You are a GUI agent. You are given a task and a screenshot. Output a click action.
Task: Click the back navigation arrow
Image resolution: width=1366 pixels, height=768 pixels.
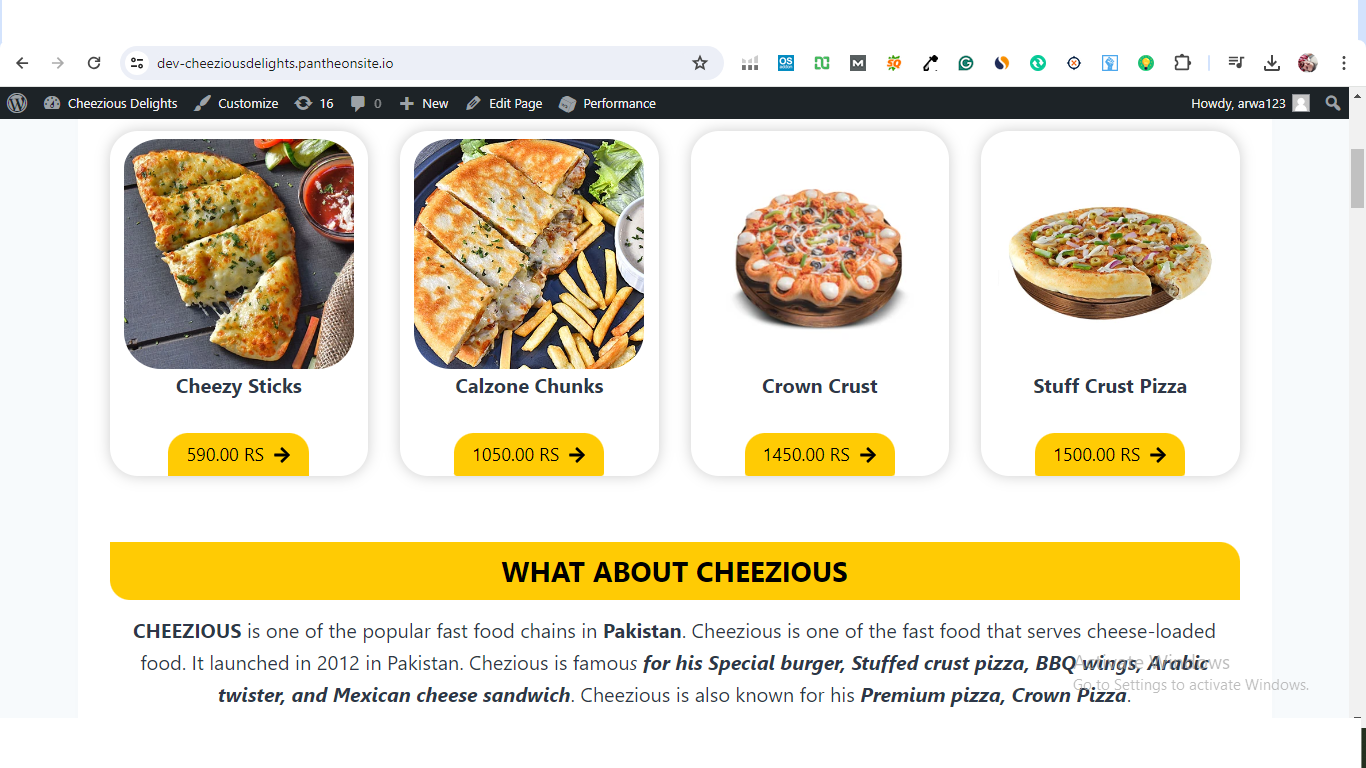[22, 63]
